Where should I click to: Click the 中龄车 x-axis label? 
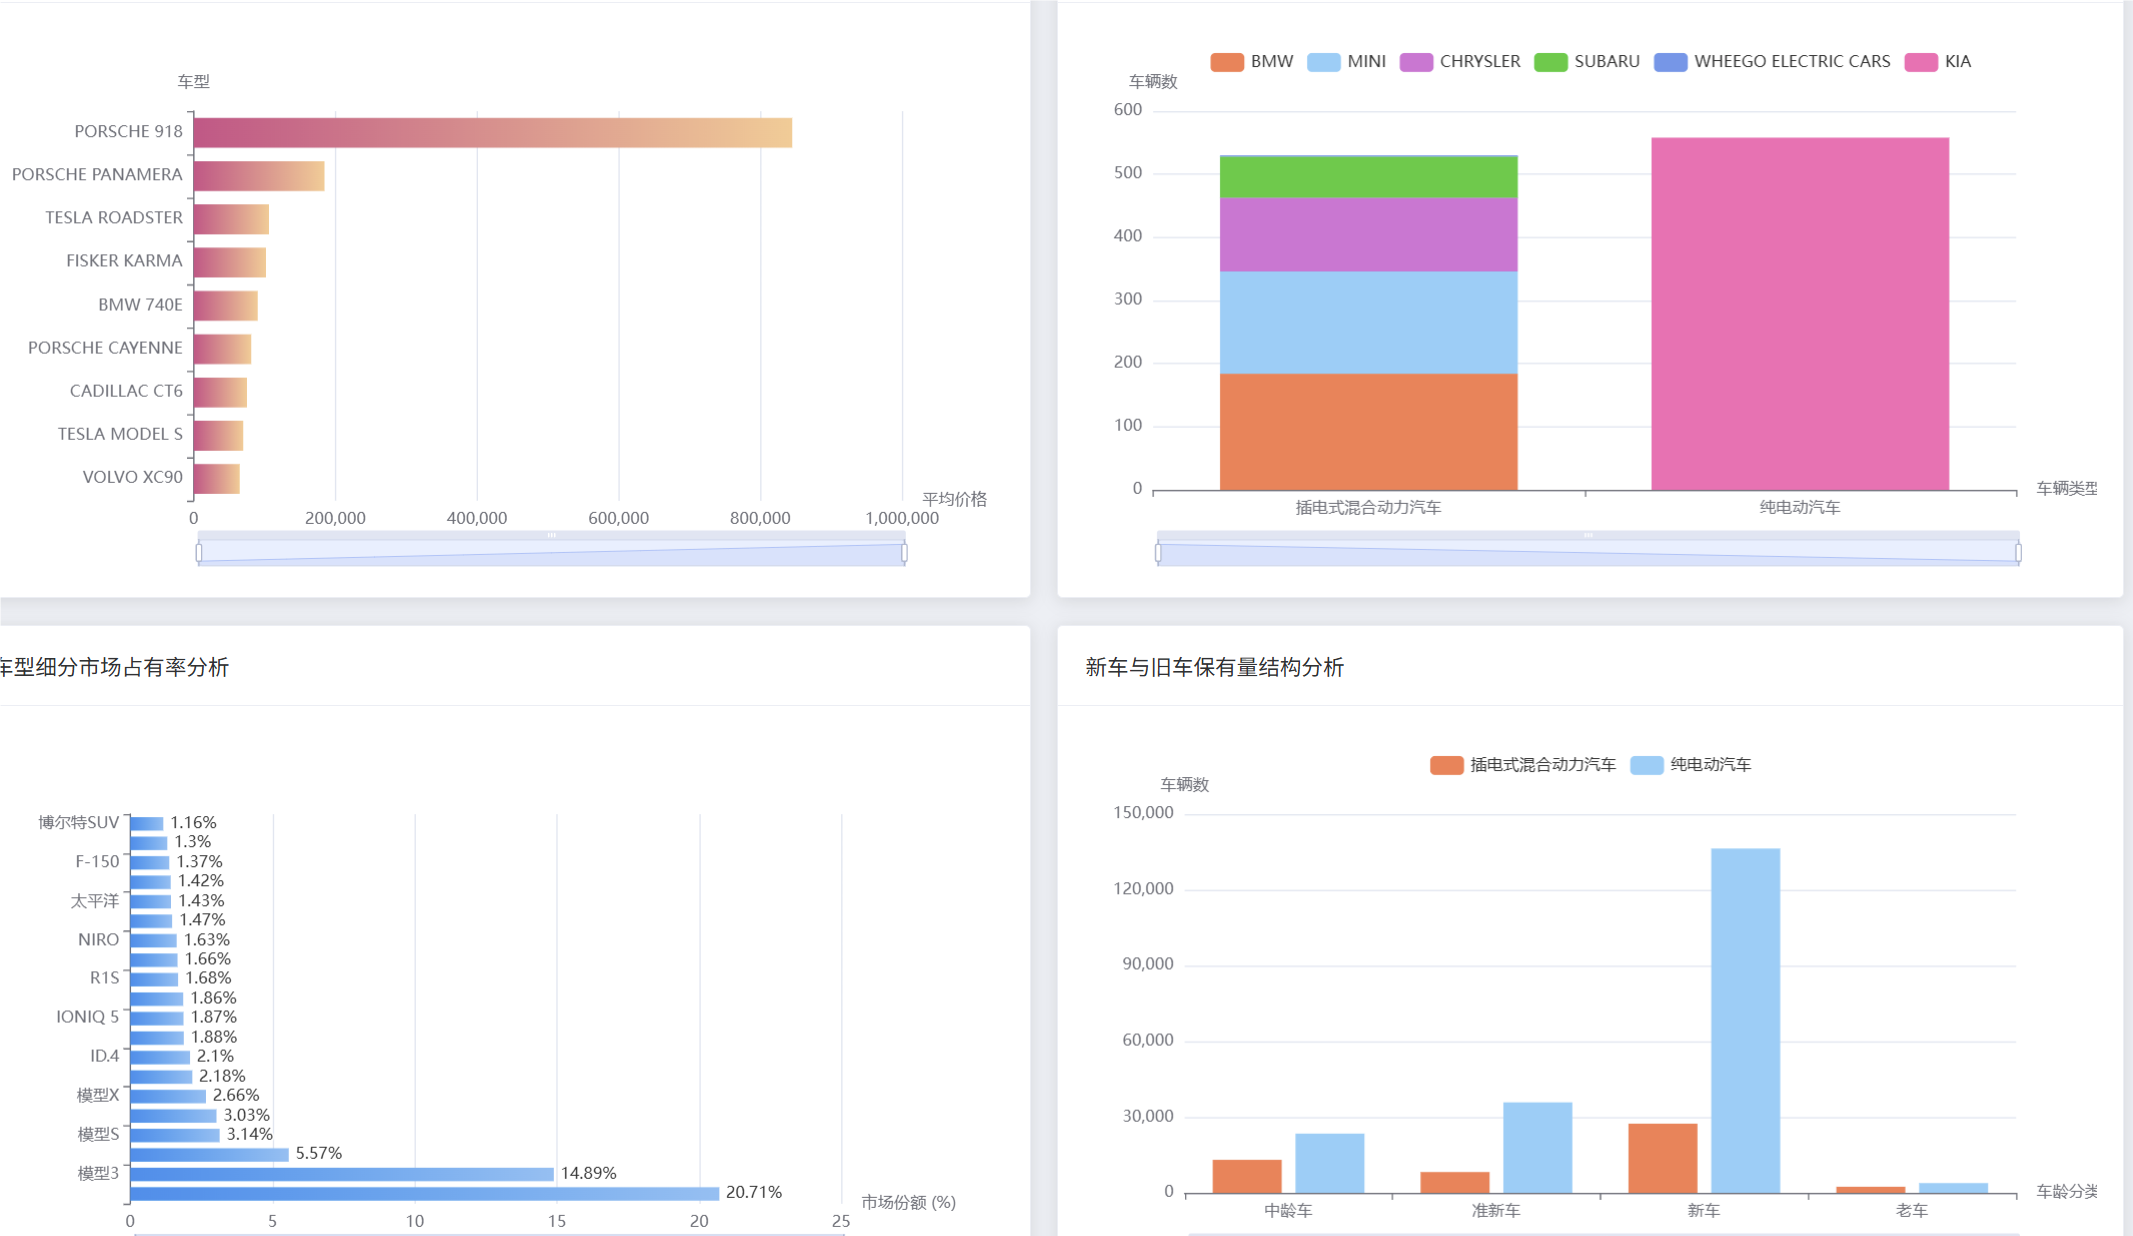(1288, 1210)
